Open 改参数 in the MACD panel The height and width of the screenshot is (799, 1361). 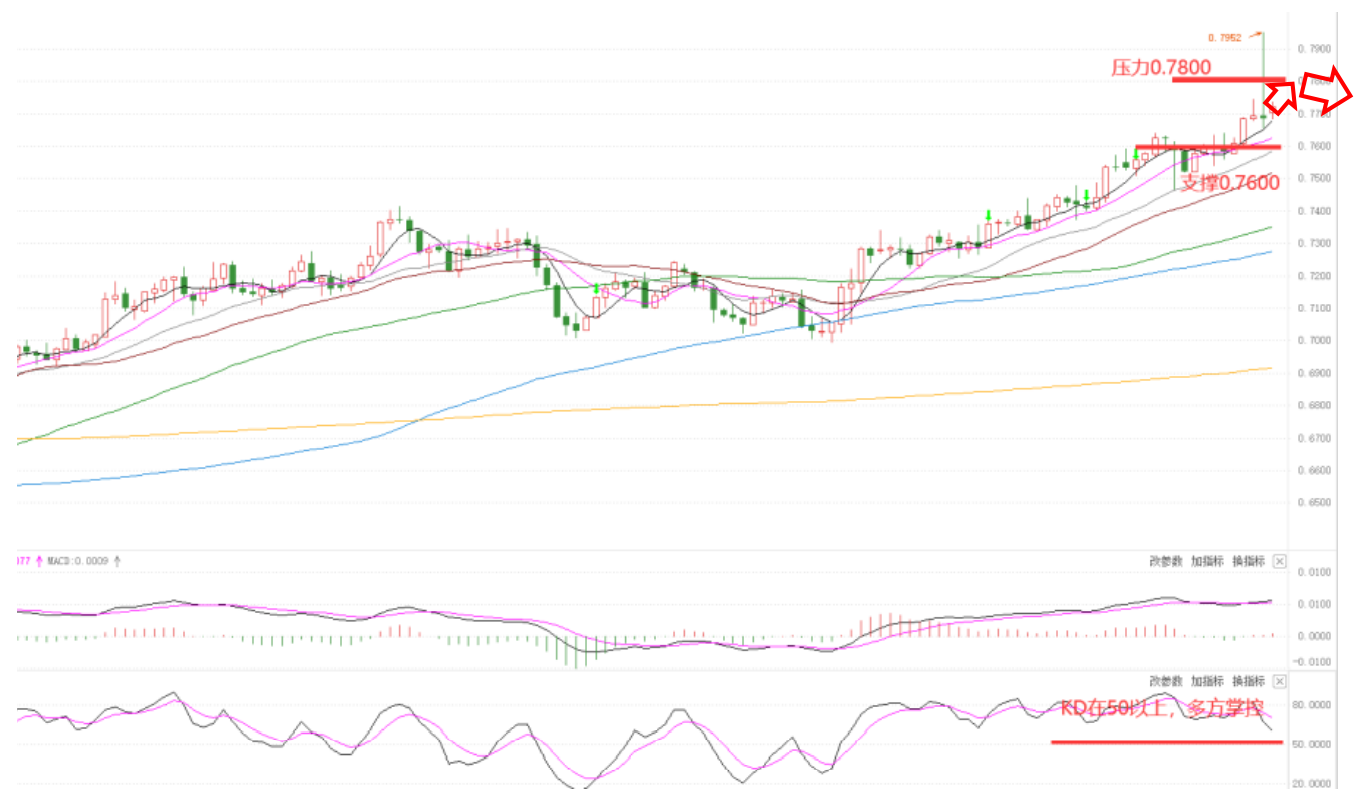[1166, 561]
